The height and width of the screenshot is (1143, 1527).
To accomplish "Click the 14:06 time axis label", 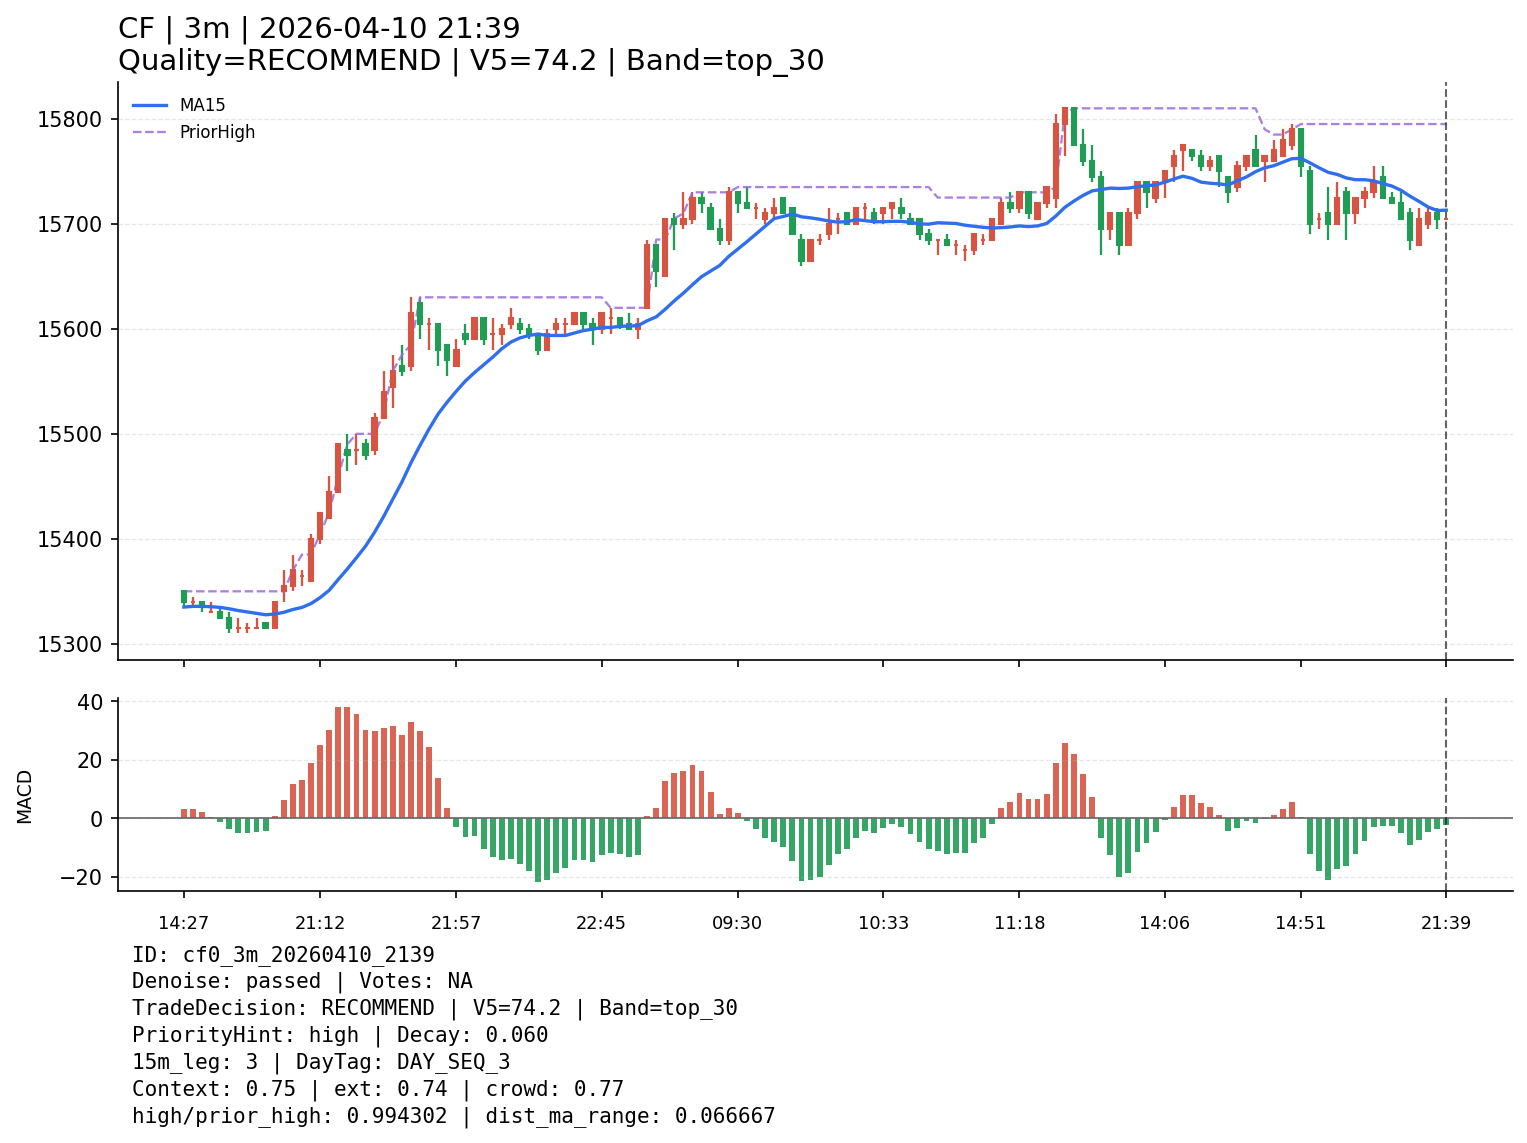I will [x=1165, y=923].
